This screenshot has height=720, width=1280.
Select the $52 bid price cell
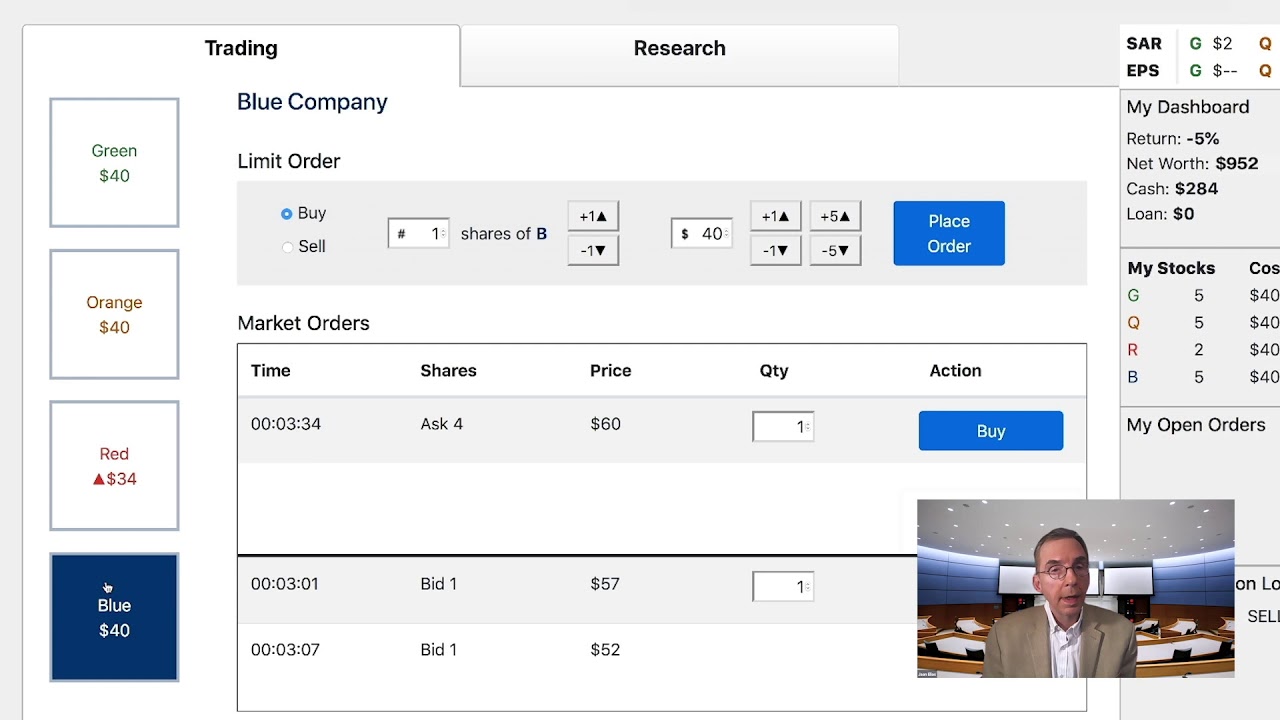605,650
